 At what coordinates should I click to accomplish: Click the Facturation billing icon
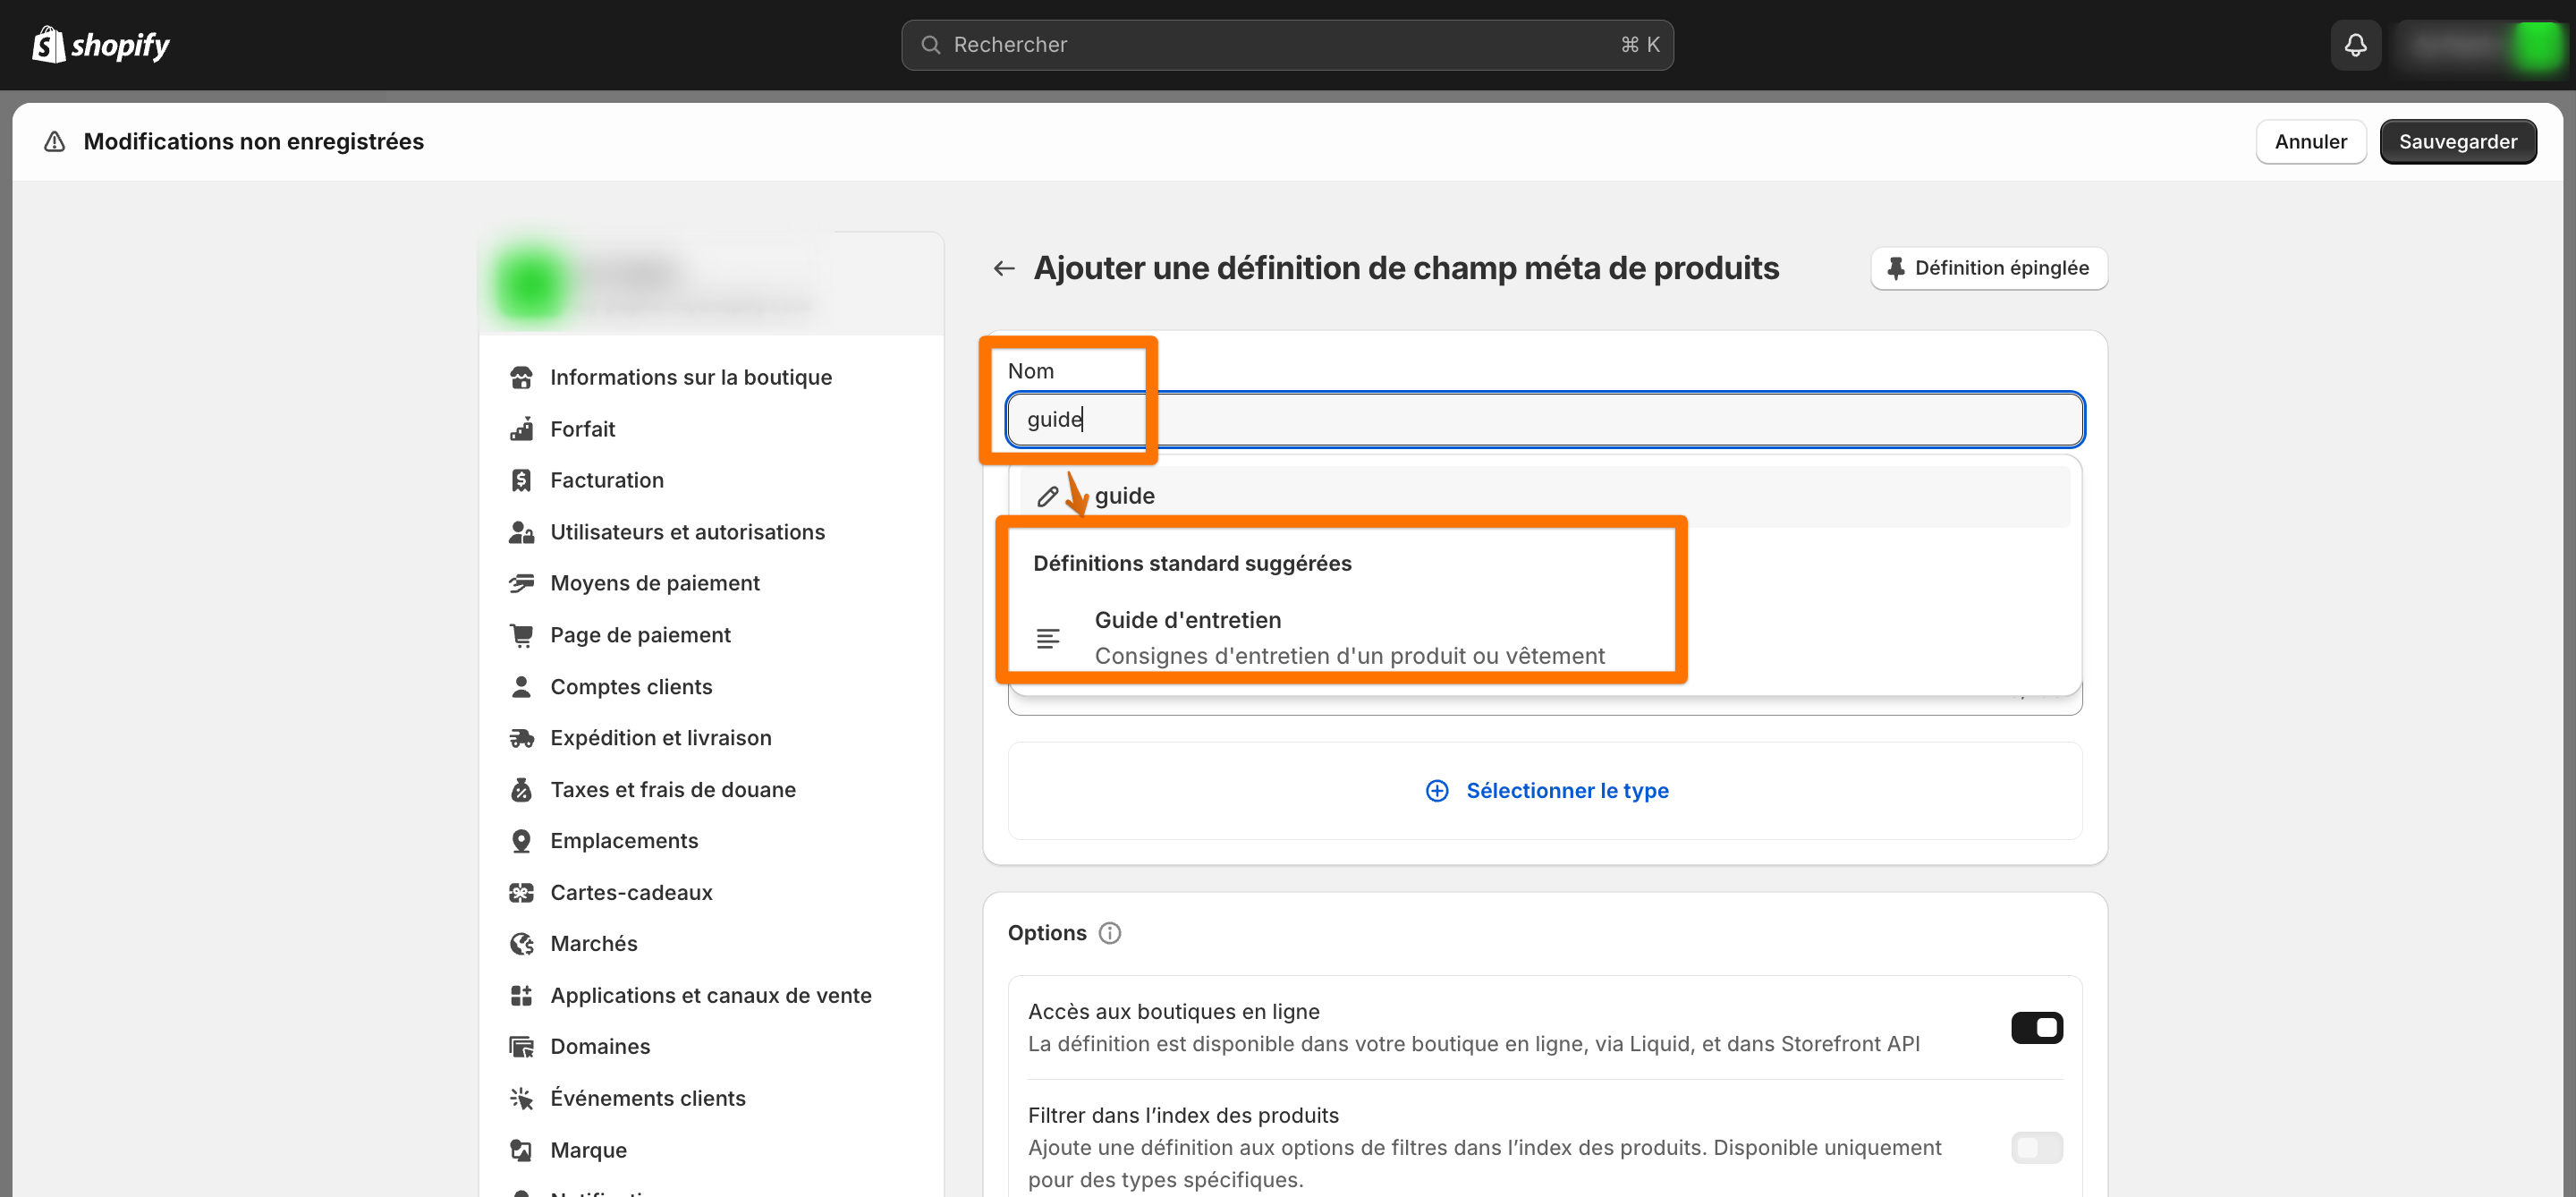(521, 480)
